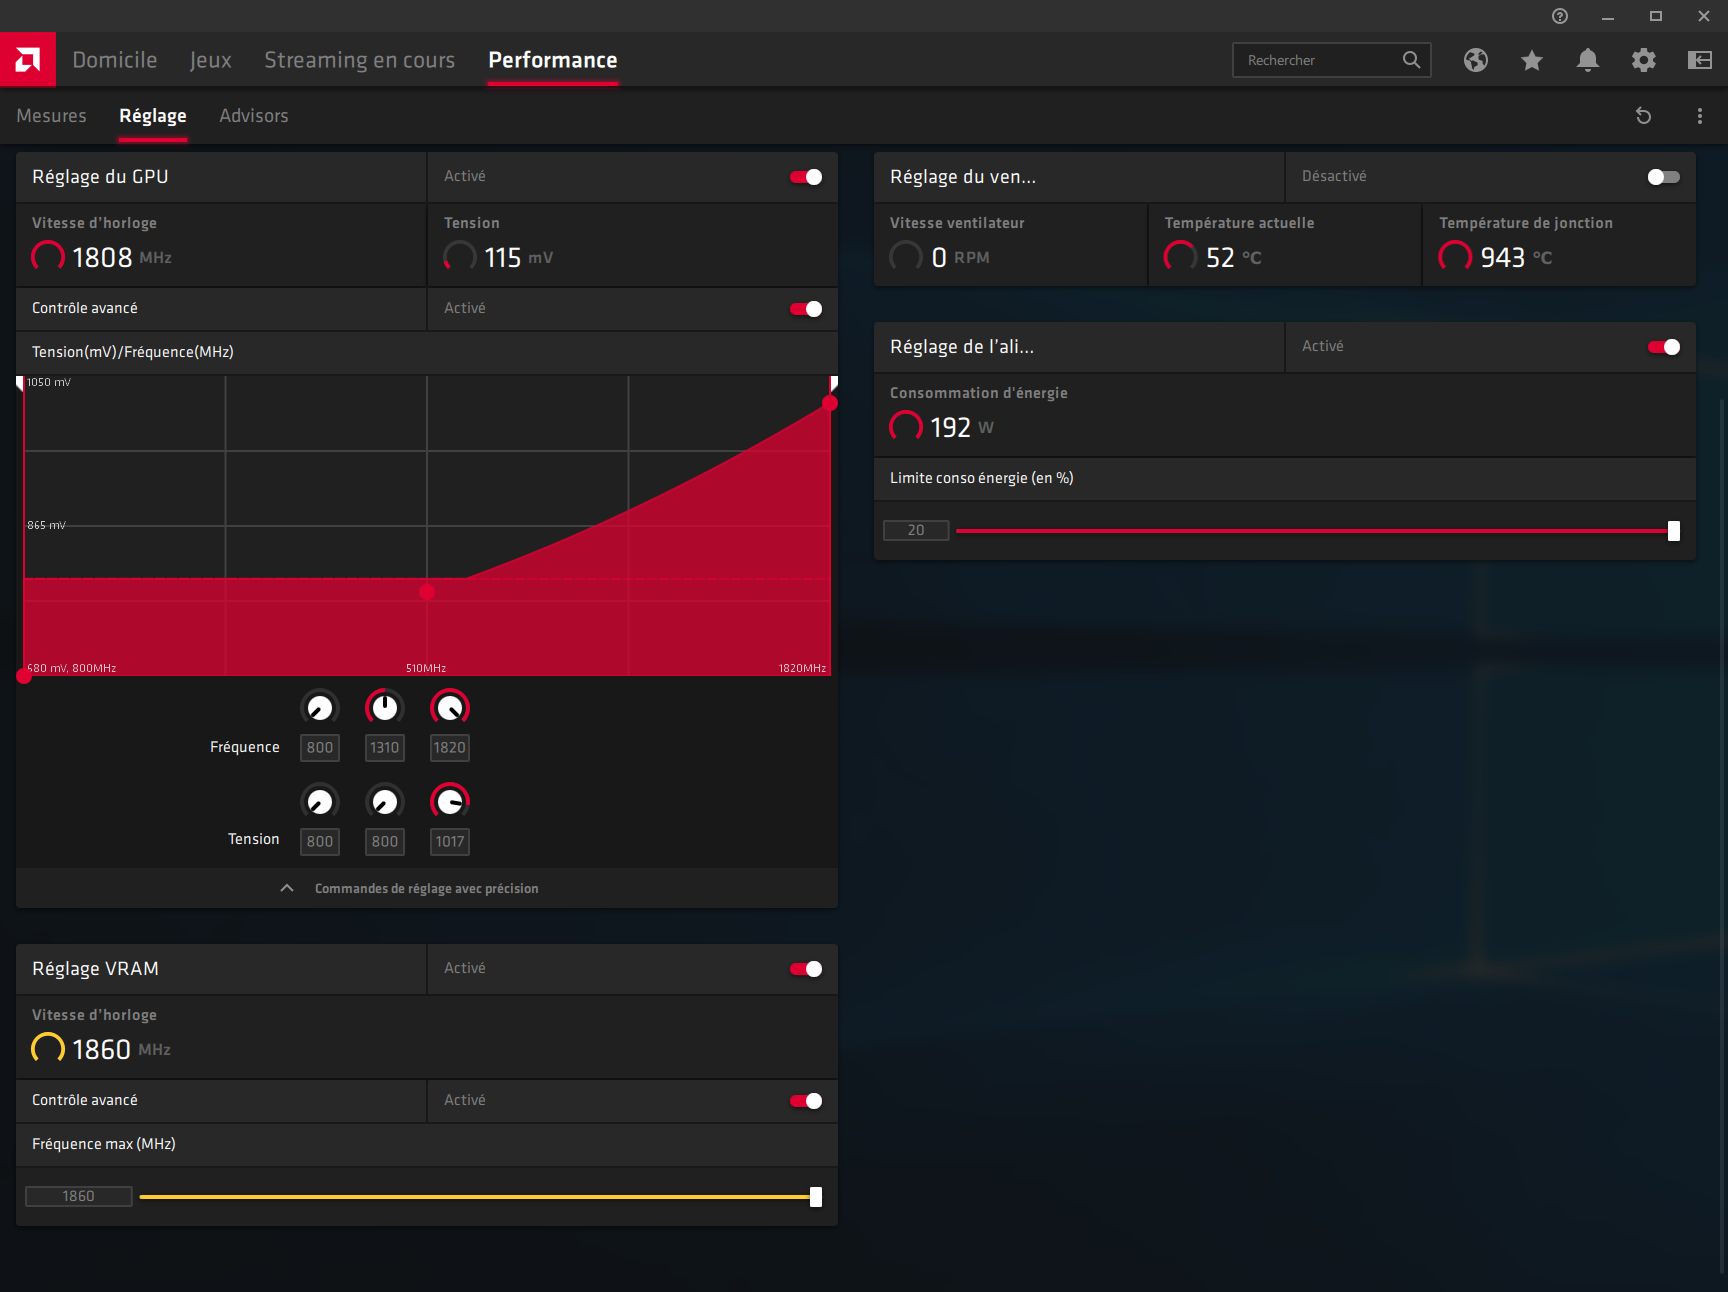Open favorites star icon
The width and height of the screenshot is (1728, 1292).
pos(1531,60)
